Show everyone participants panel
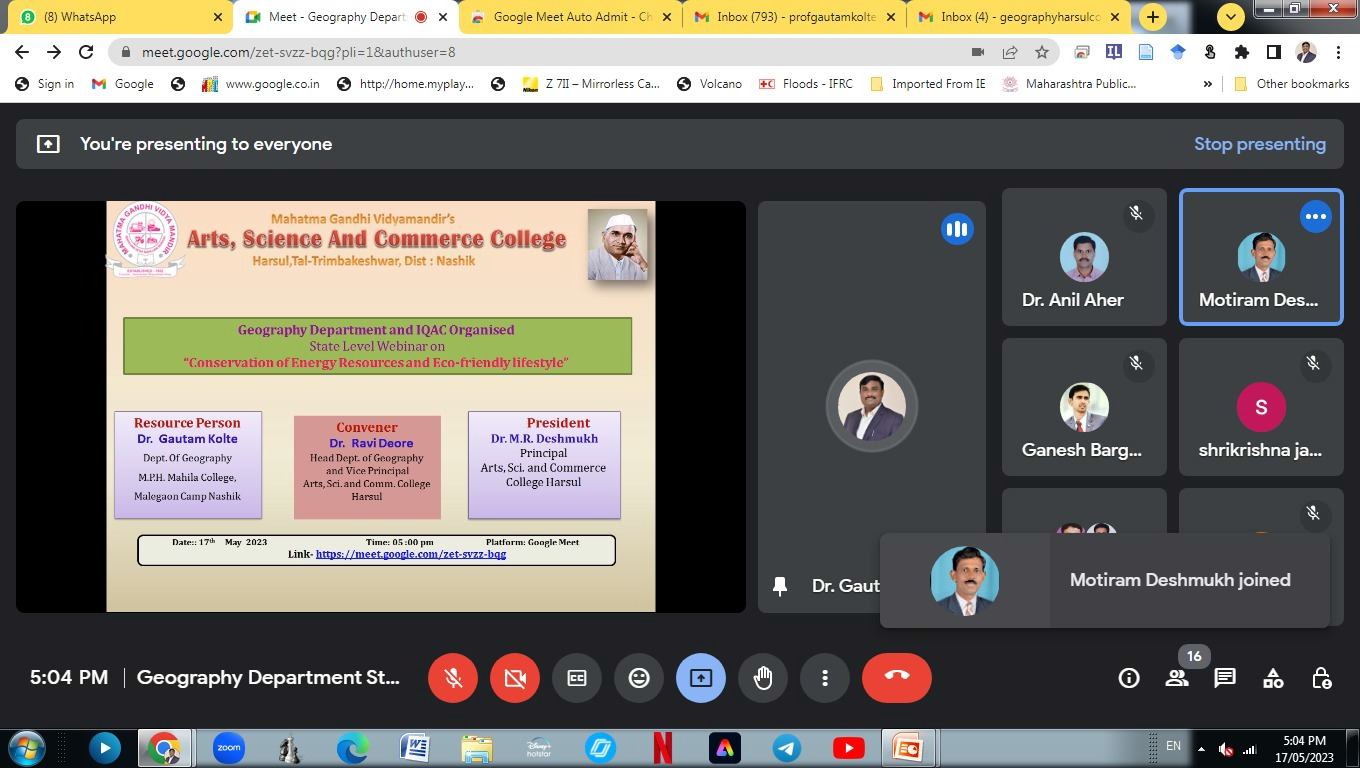 coord(1177,678)
